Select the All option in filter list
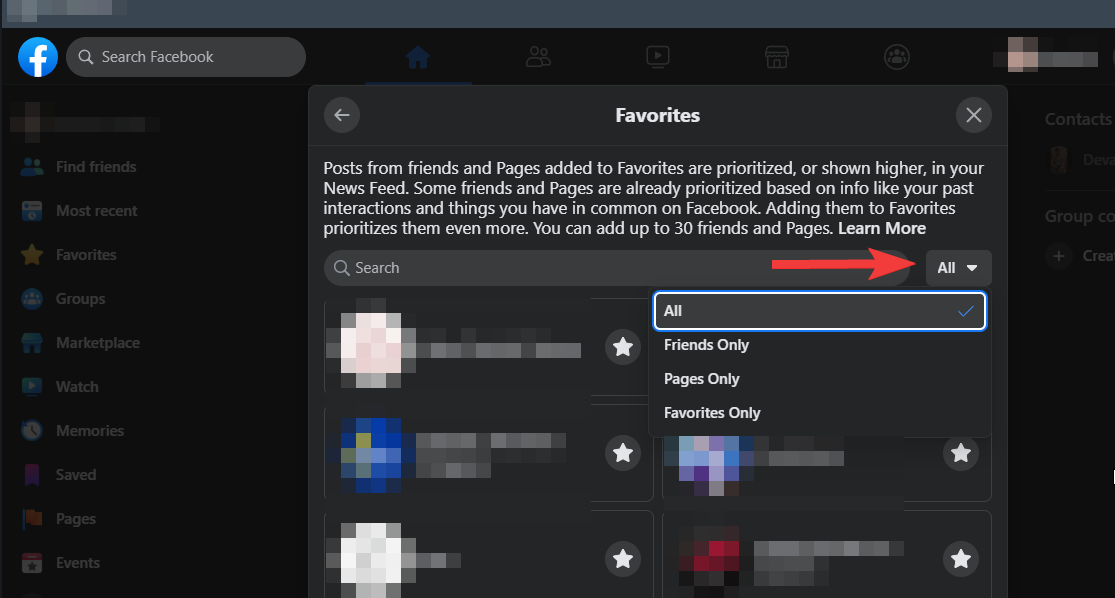 tap(819, 311)
